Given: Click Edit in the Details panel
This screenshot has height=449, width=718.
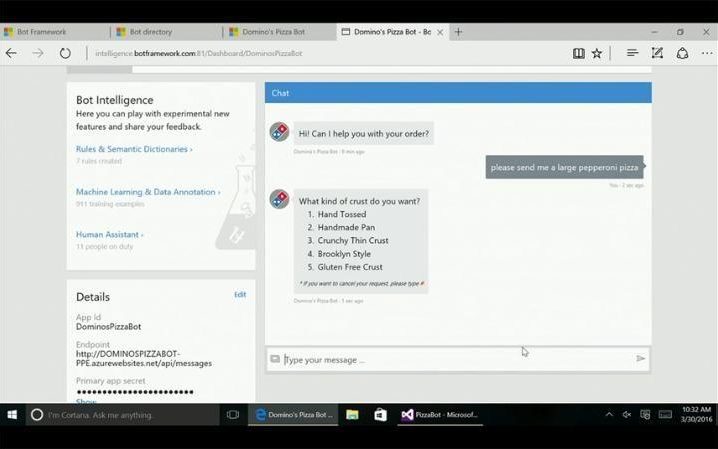Looking at the screenshot, I should [240, 294].
